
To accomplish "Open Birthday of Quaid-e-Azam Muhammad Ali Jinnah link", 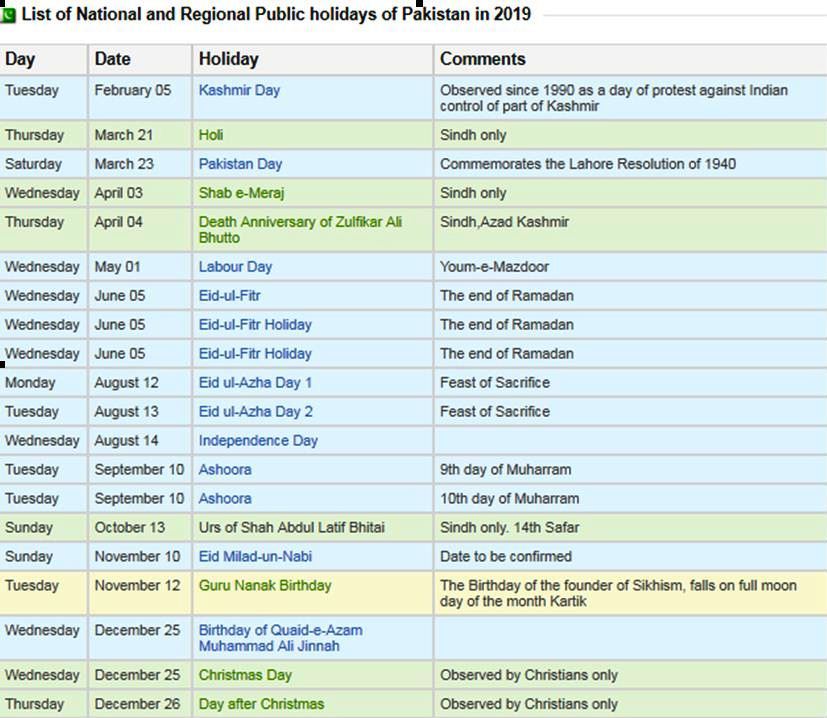I will click(281, 638).
